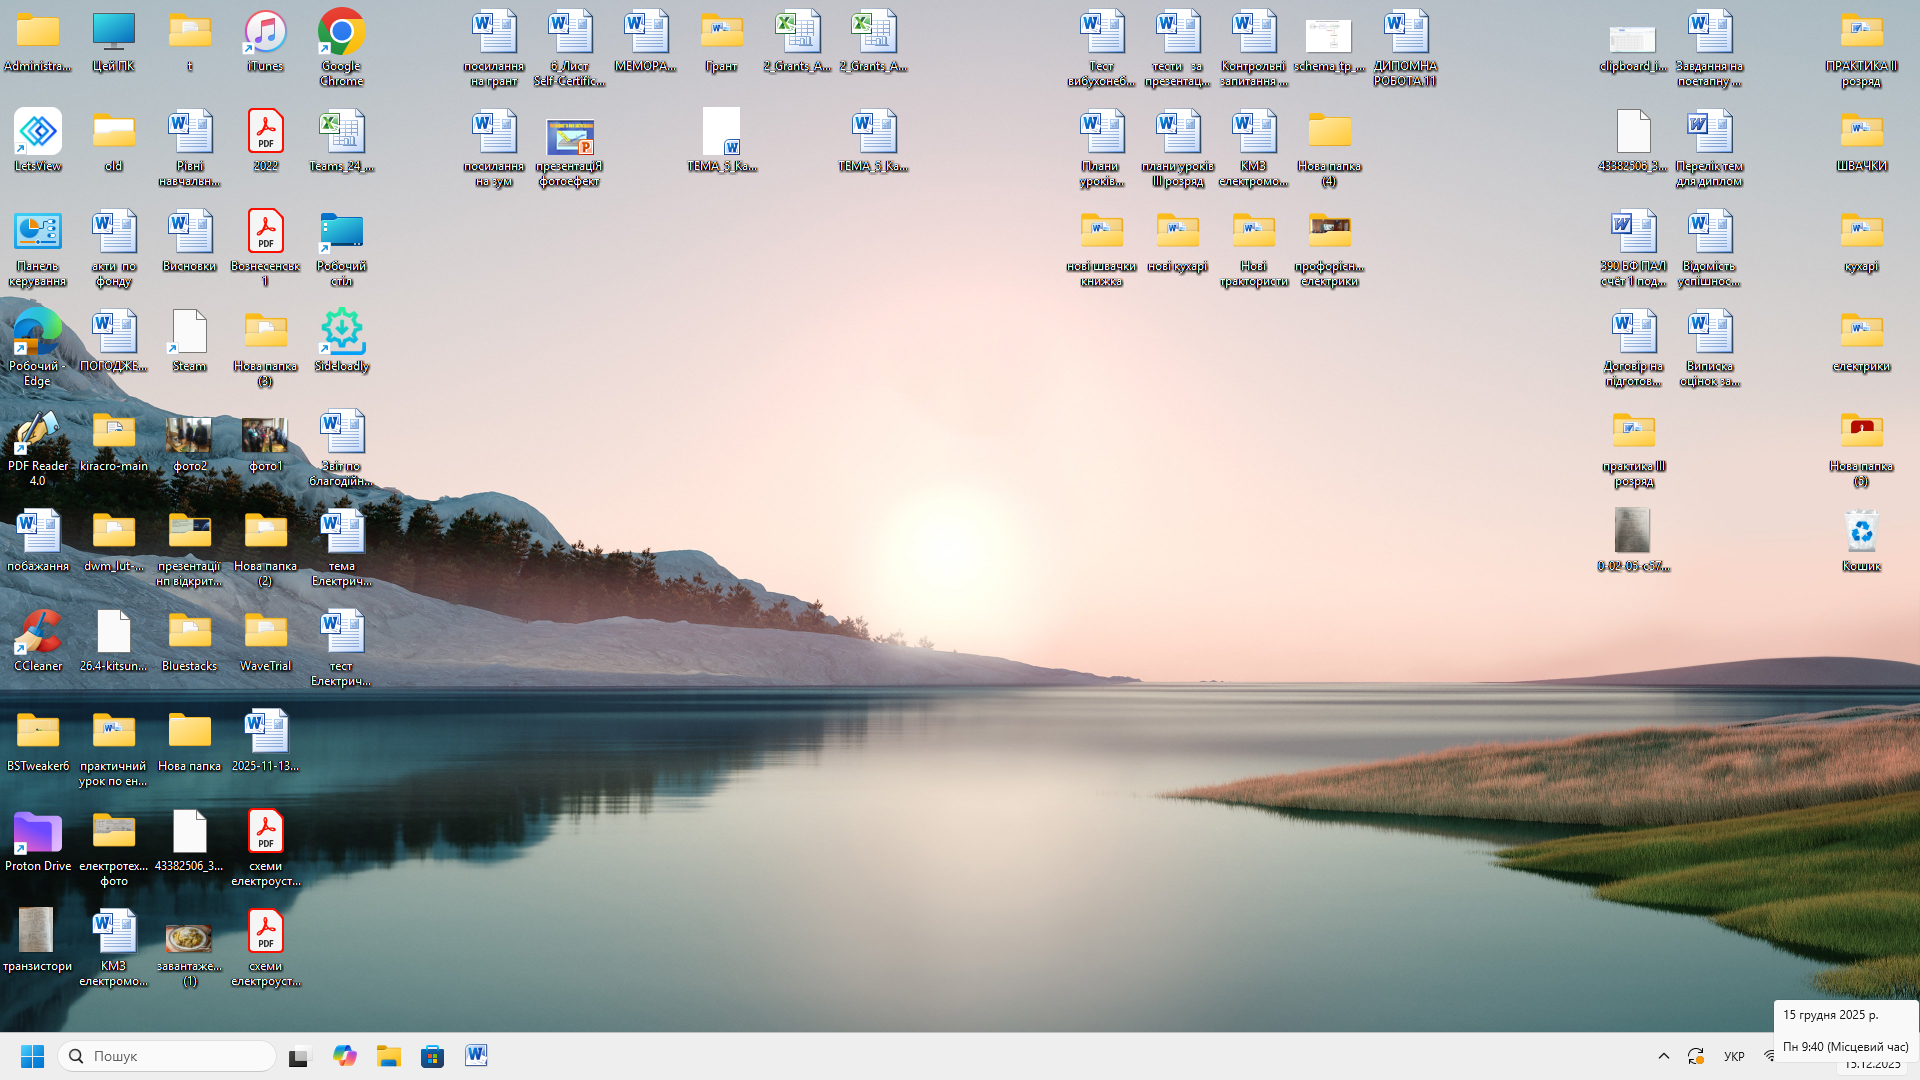
Task: Open File Explorer from the taskbar
Action: tap(388, 1056)
